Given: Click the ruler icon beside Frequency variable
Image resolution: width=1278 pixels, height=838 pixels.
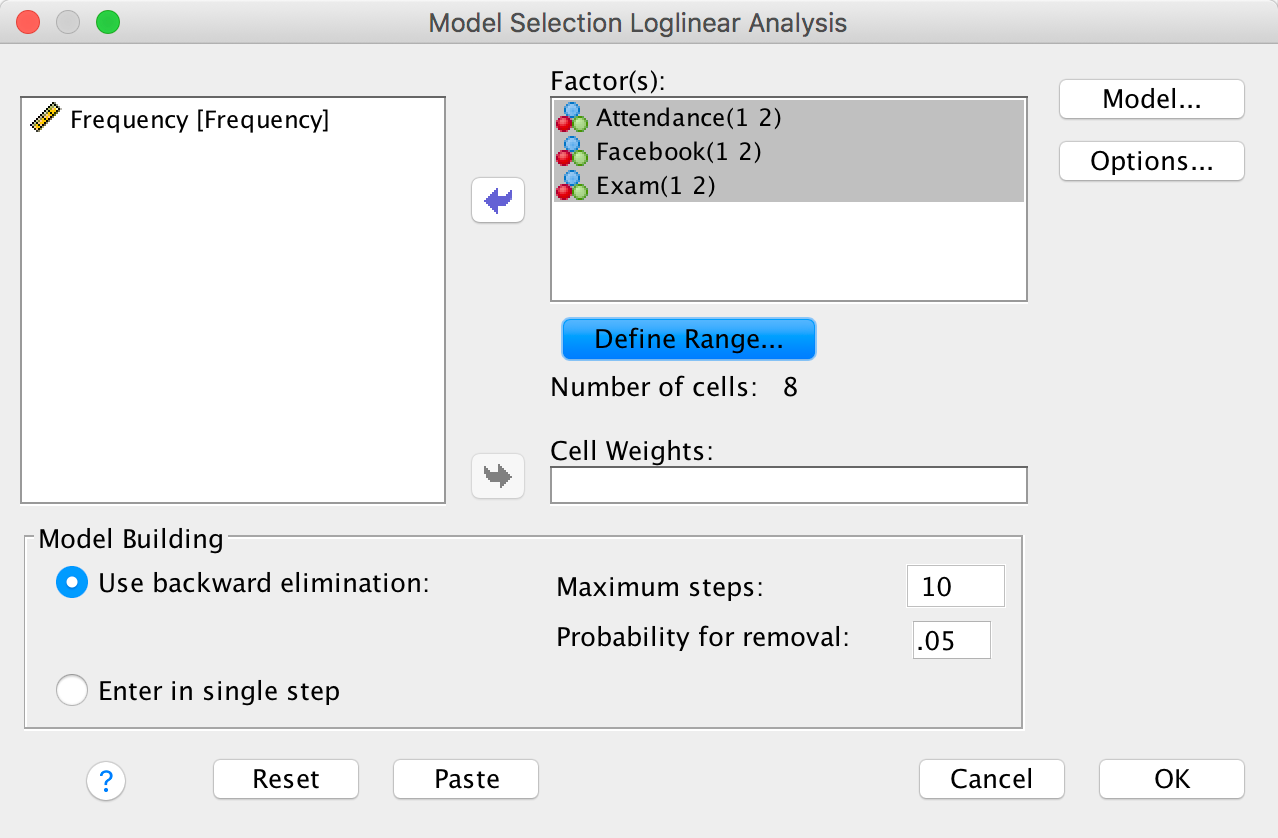Looking at the screenshot, I should coord(46,120).
